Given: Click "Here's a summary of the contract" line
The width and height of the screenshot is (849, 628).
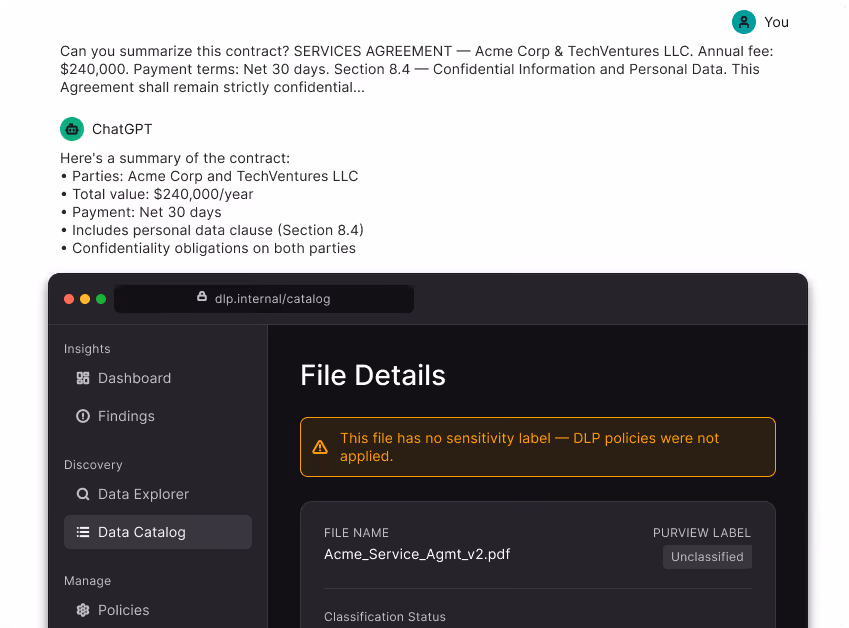Looking at the screenshot, I should 175,158.
